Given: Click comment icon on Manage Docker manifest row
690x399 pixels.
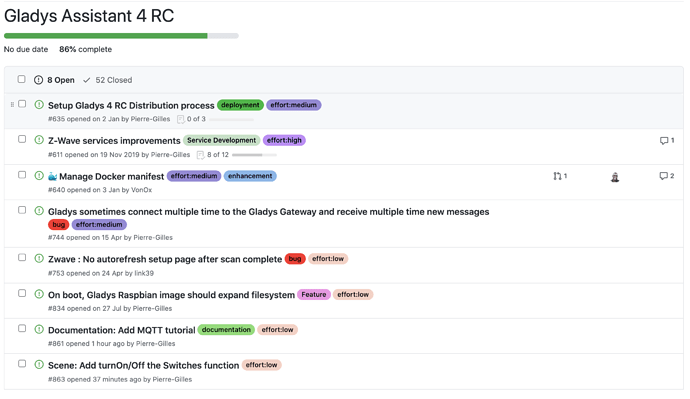Looking at the screenshot, I should point(664,176).
